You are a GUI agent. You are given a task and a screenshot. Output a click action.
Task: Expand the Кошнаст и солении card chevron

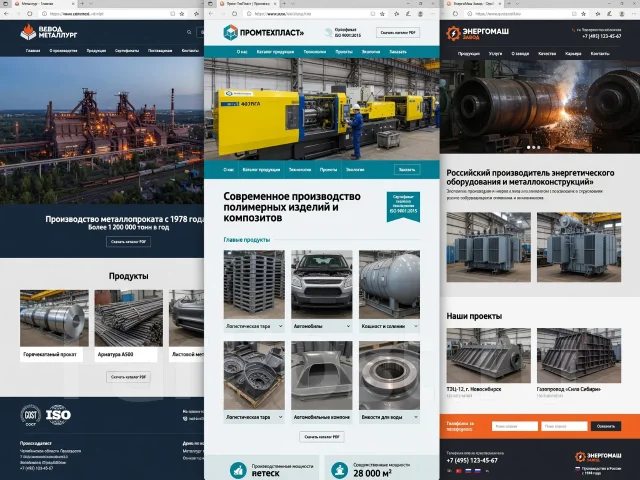416,326
